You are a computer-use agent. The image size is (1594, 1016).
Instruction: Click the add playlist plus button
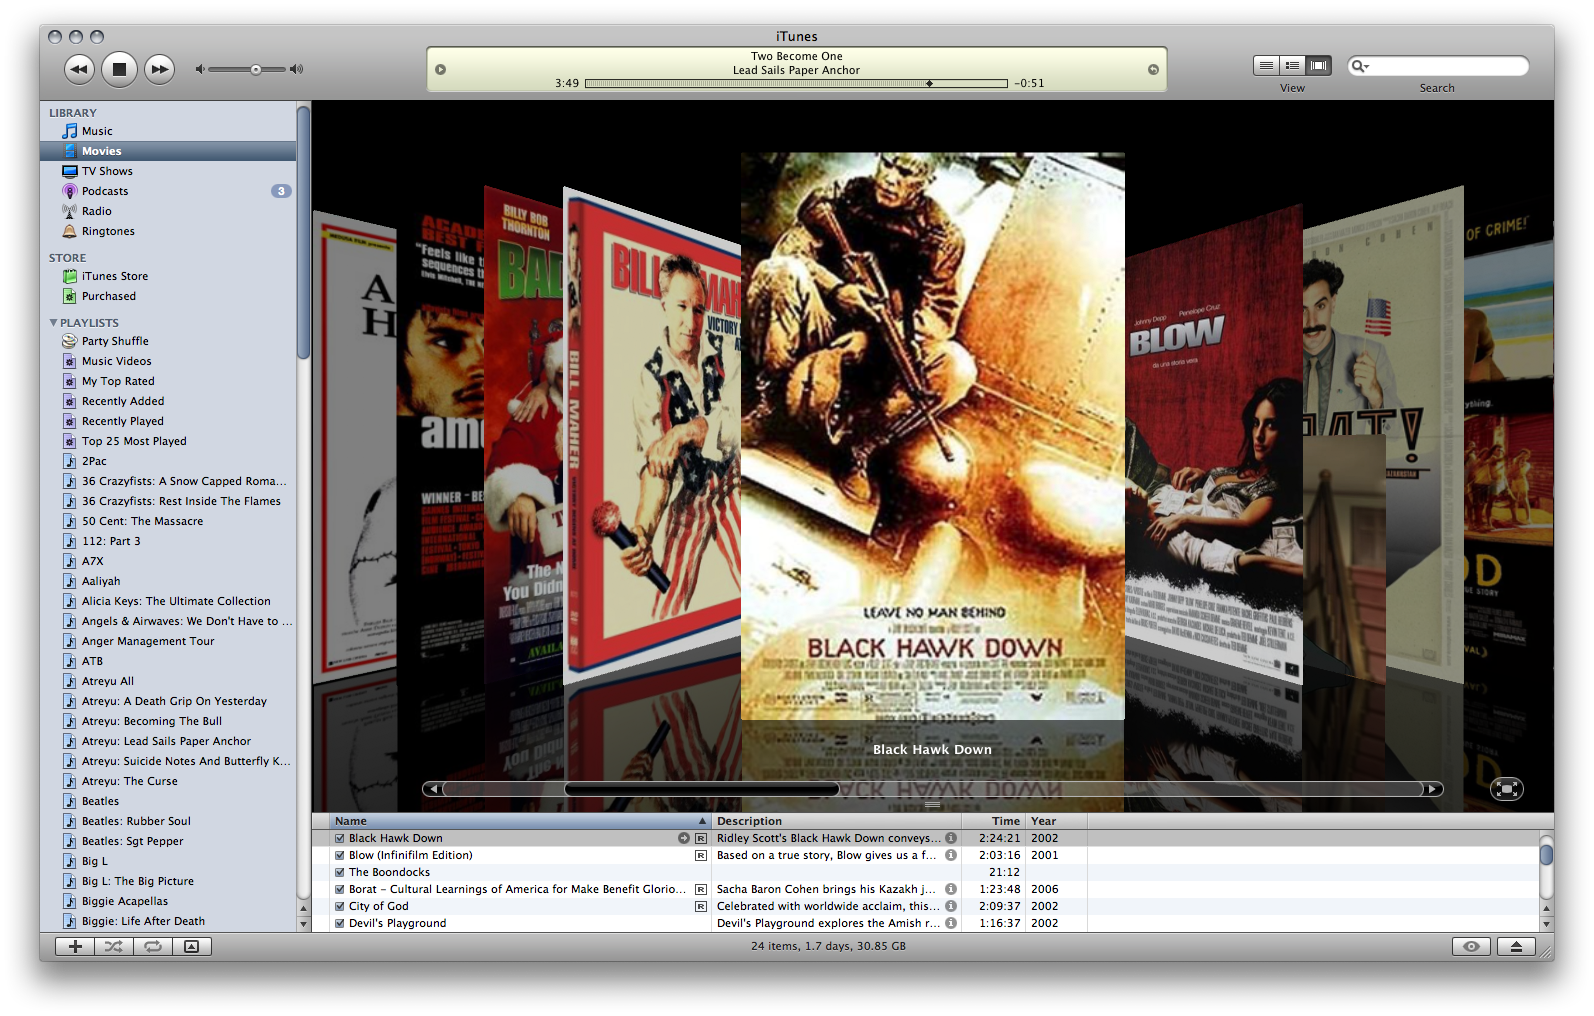click(75, 946)
